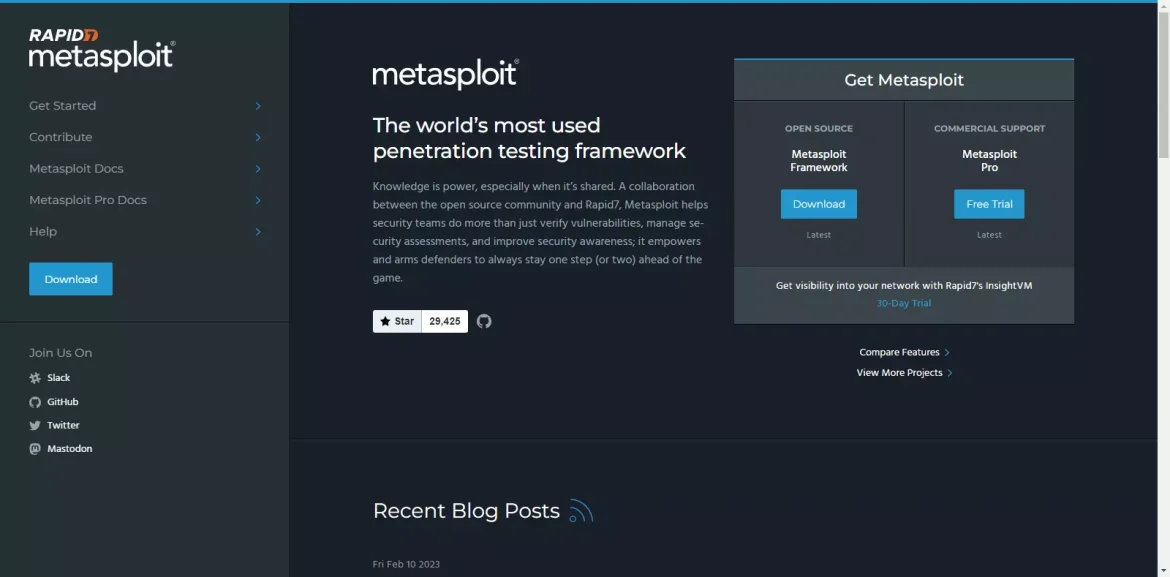Open the Help menu item
Image resolution: width=1170 pixels, height=577 pixels.
click(43, 231)
